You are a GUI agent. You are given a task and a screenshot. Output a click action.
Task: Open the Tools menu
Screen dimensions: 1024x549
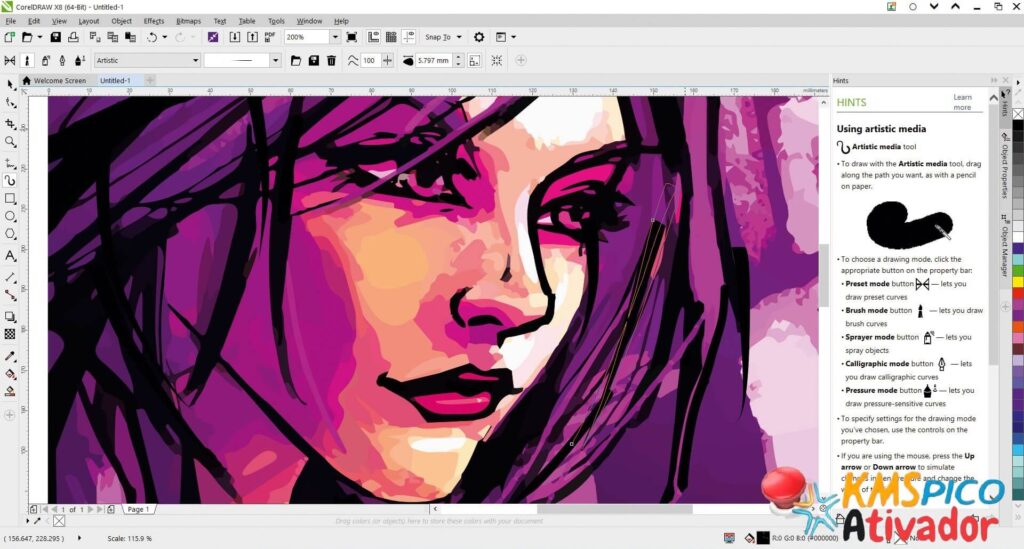(x=276, y=21)
